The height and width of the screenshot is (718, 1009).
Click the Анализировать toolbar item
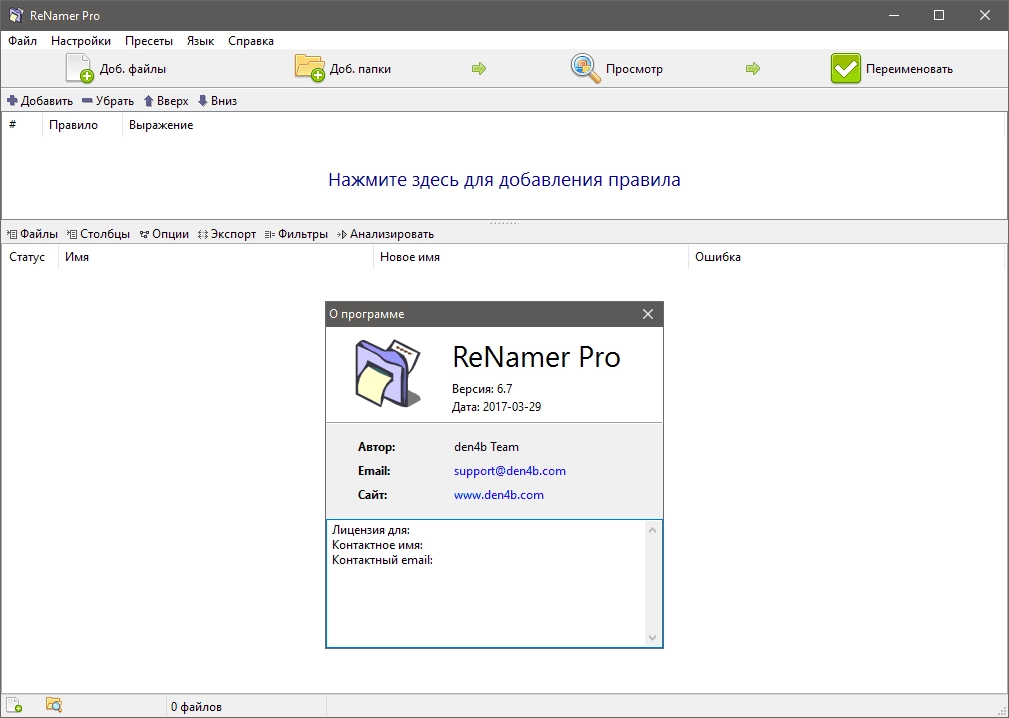coord(385,234)
